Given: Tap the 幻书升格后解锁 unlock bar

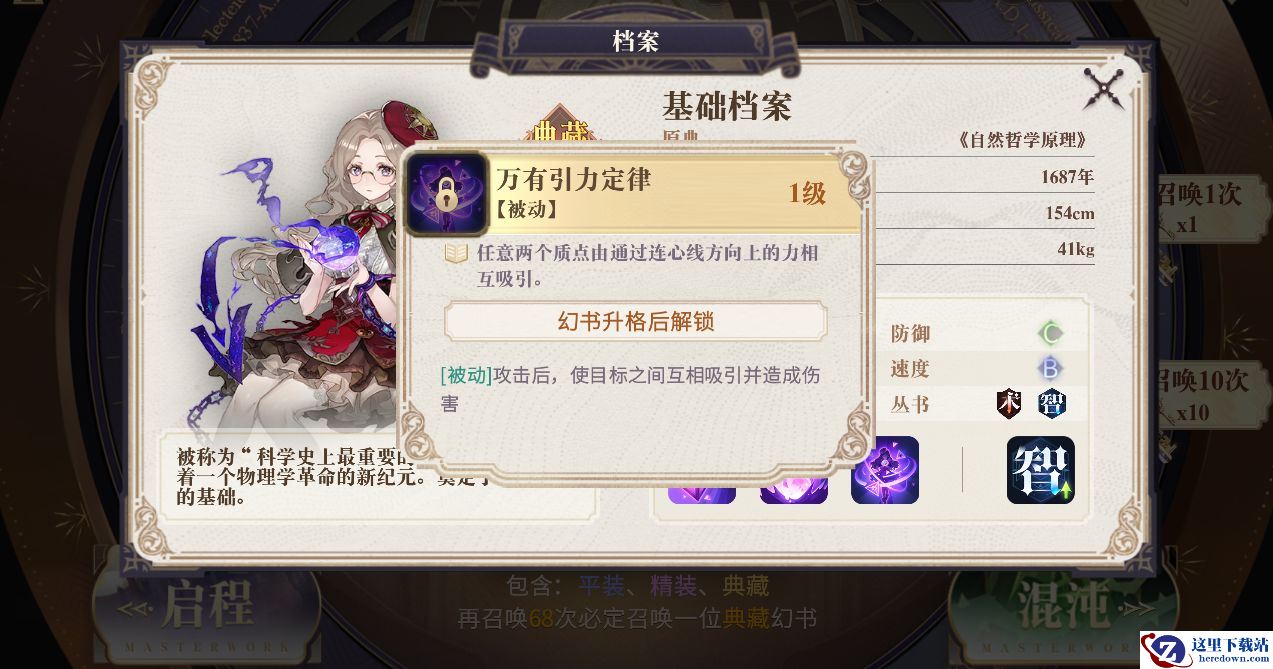Looking at the screenshot, I should tap(636, 322).
